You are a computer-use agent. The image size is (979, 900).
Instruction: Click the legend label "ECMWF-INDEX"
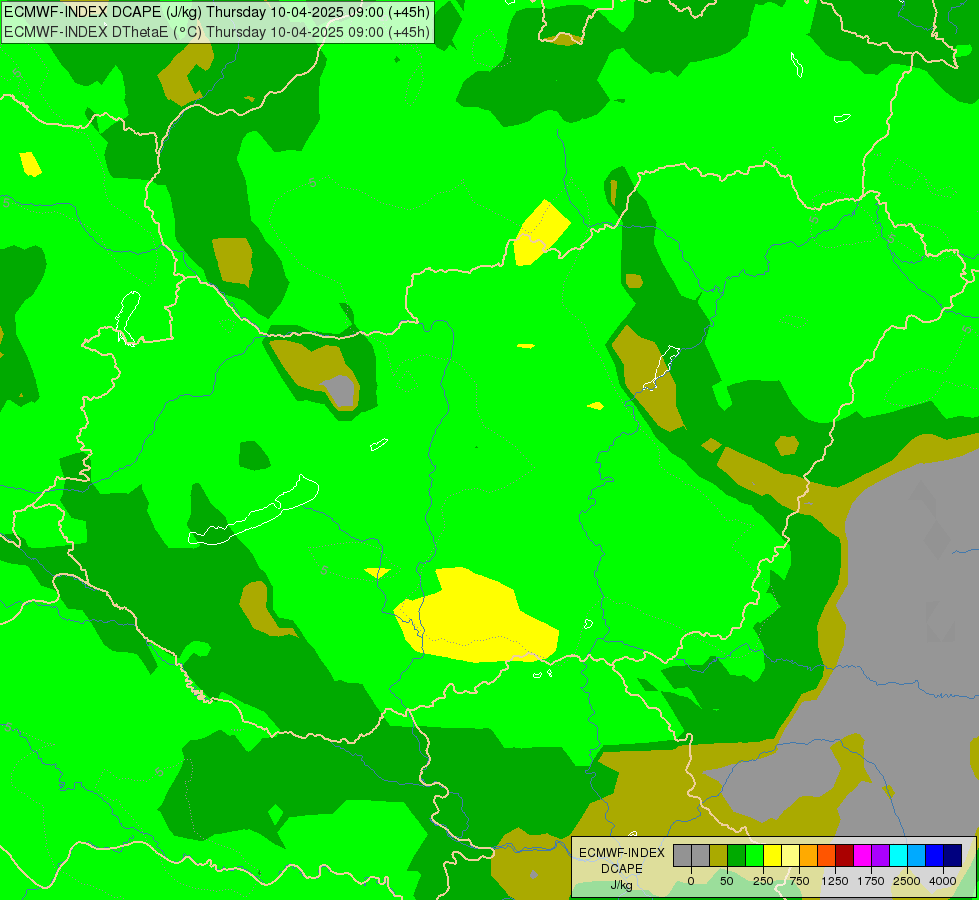click(622, 853)
